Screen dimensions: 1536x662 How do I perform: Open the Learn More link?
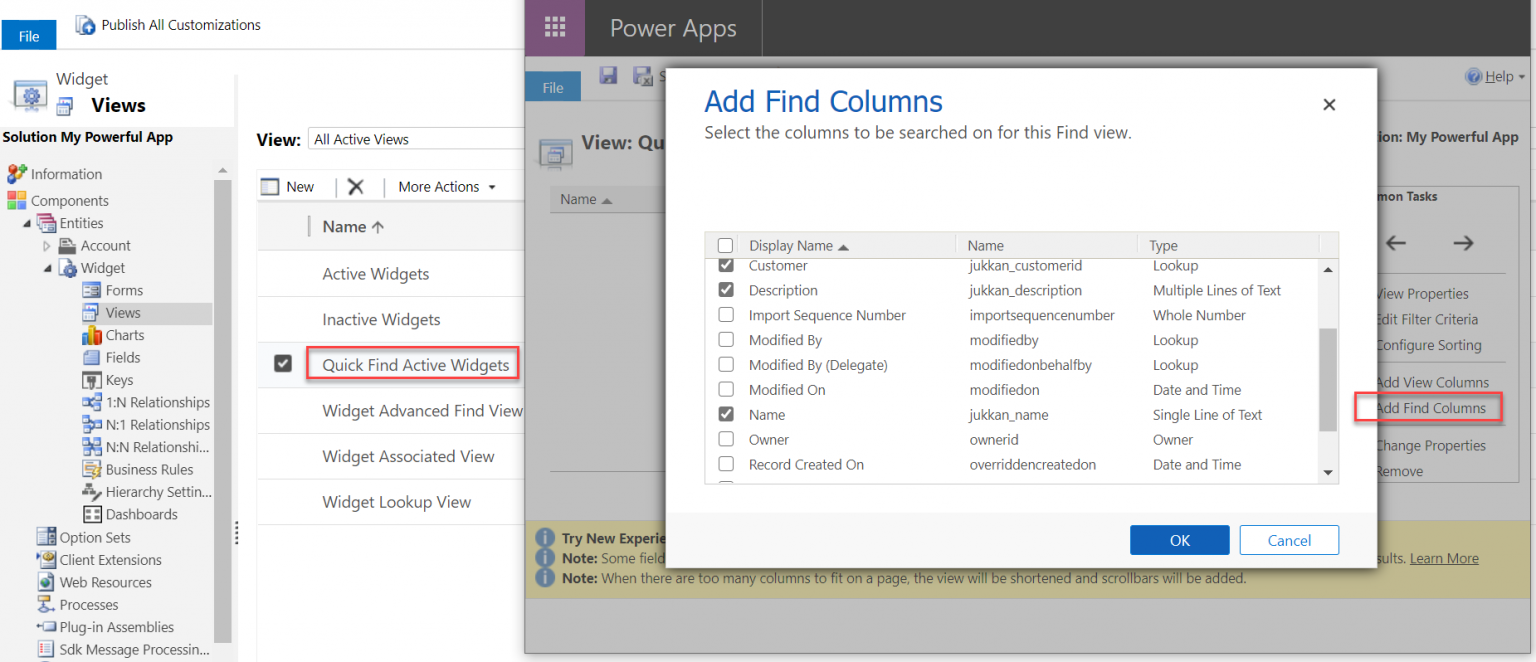1444,558
